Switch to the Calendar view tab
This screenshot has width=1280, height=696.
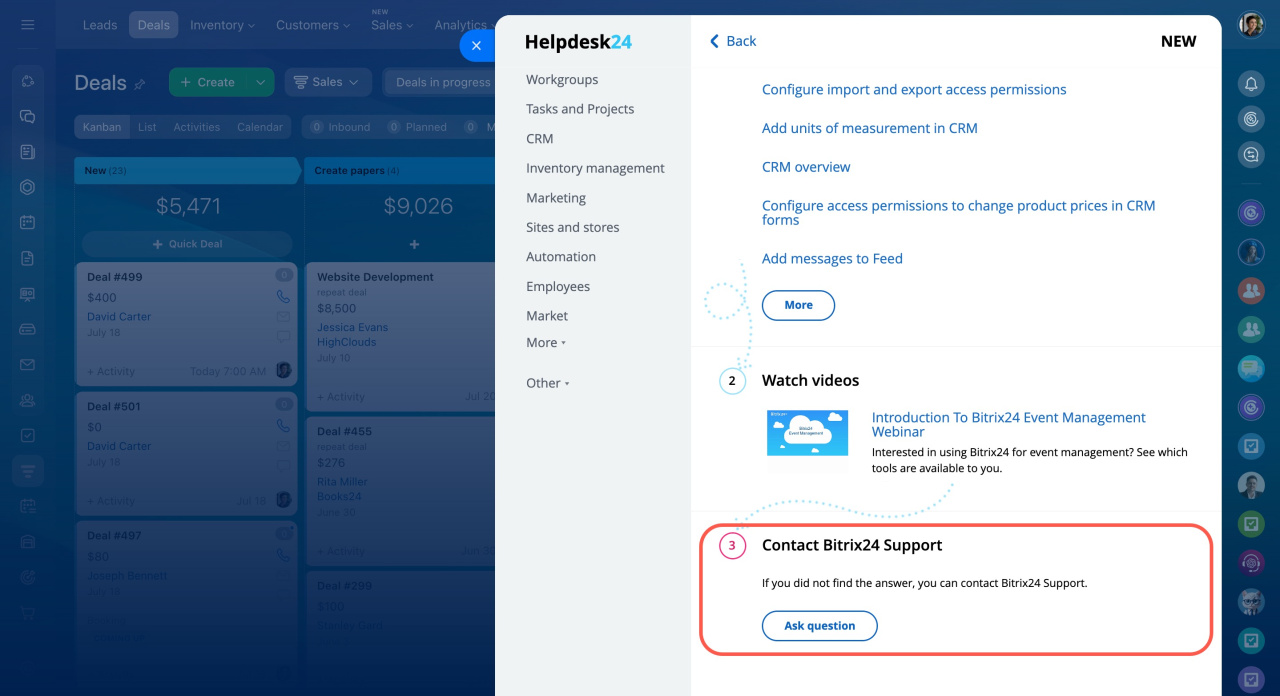(x=260, y=127)
